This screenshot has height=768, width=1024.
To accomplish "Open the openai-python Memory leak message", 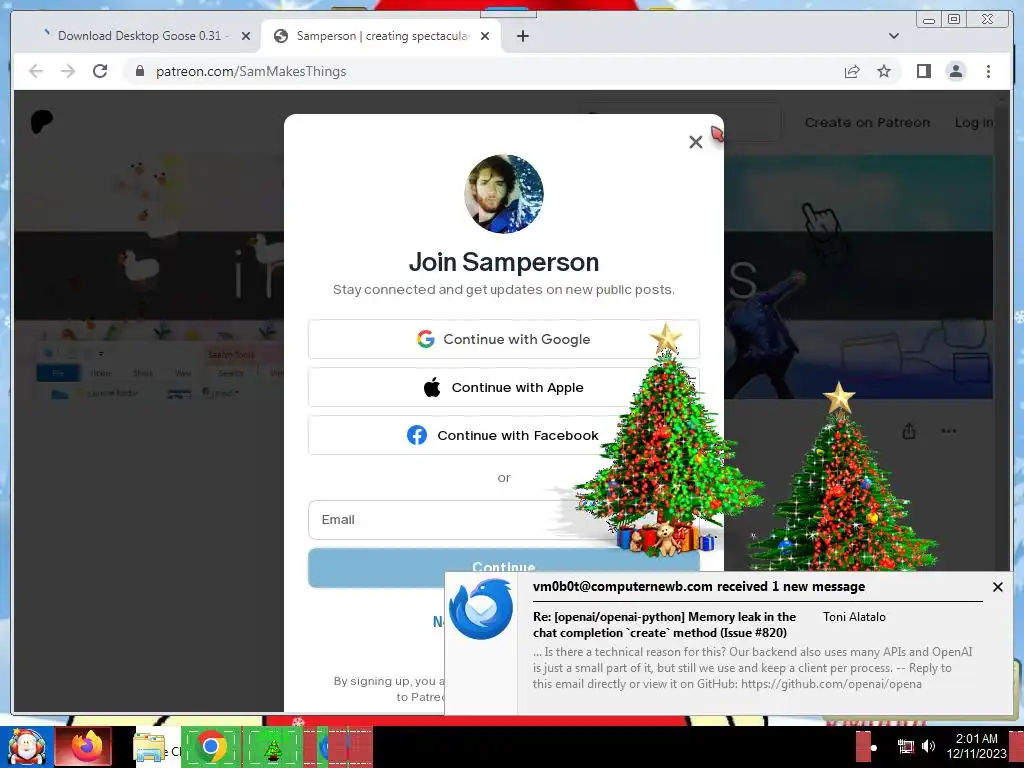I will (664, 624).
